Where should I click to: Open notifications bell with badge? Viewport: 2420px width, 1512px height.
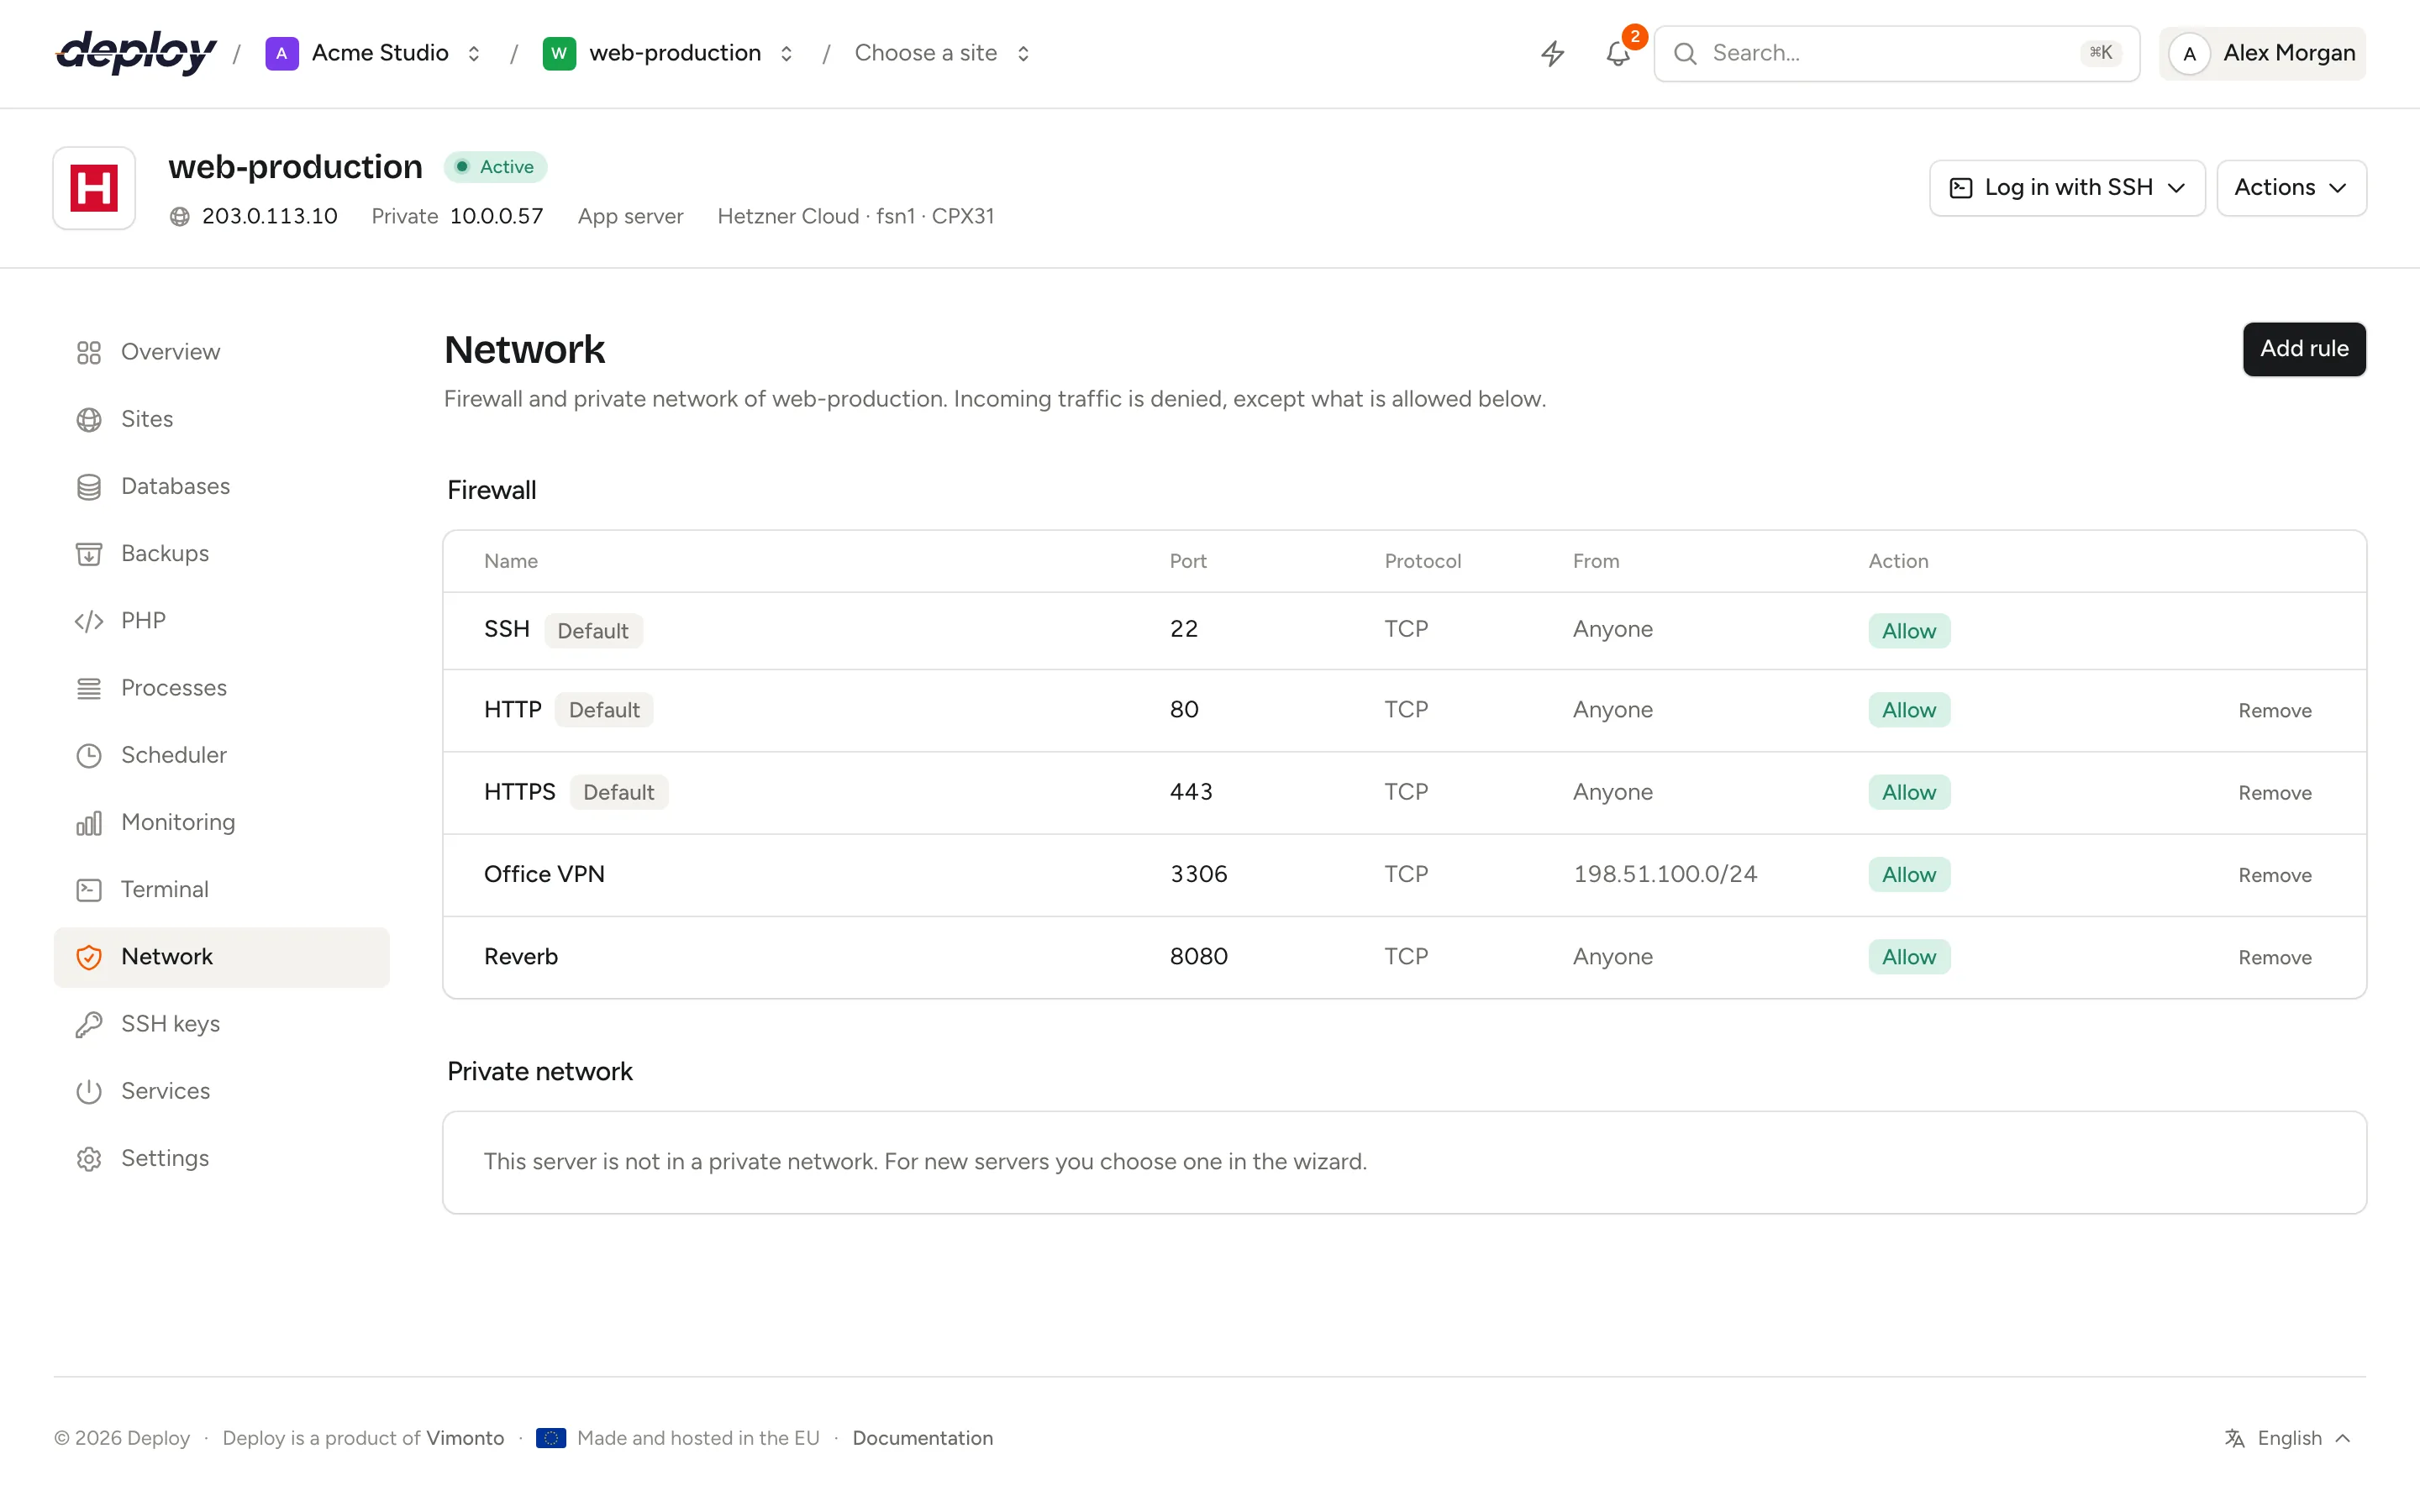(x=1618, y=53)
